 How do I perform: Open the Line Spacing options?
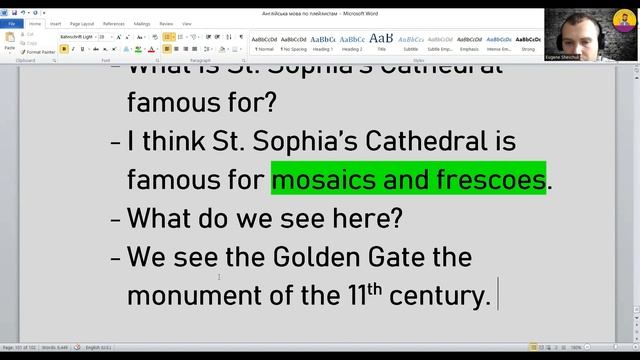coord(207,49)
